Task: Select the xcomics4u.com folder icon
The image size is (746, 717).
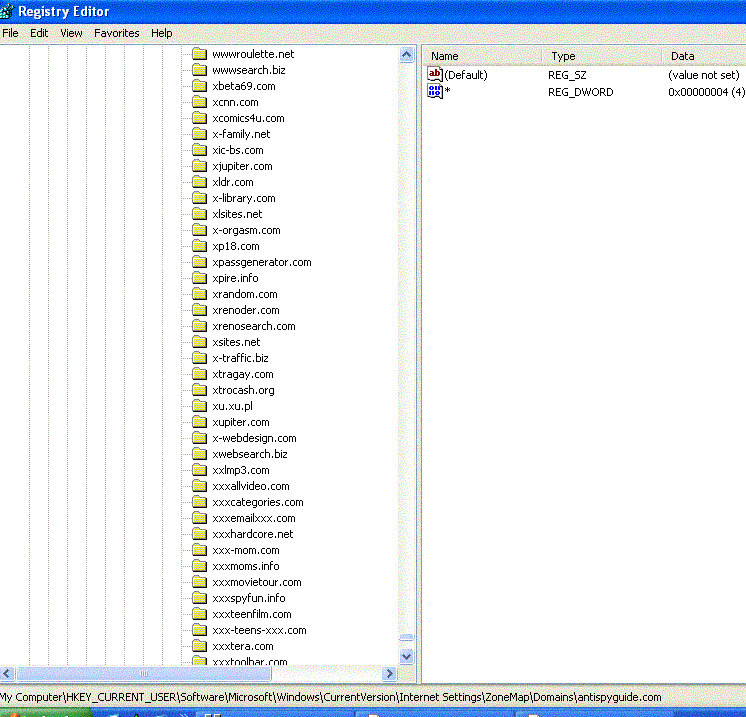Action: click(x=199, y=118)
